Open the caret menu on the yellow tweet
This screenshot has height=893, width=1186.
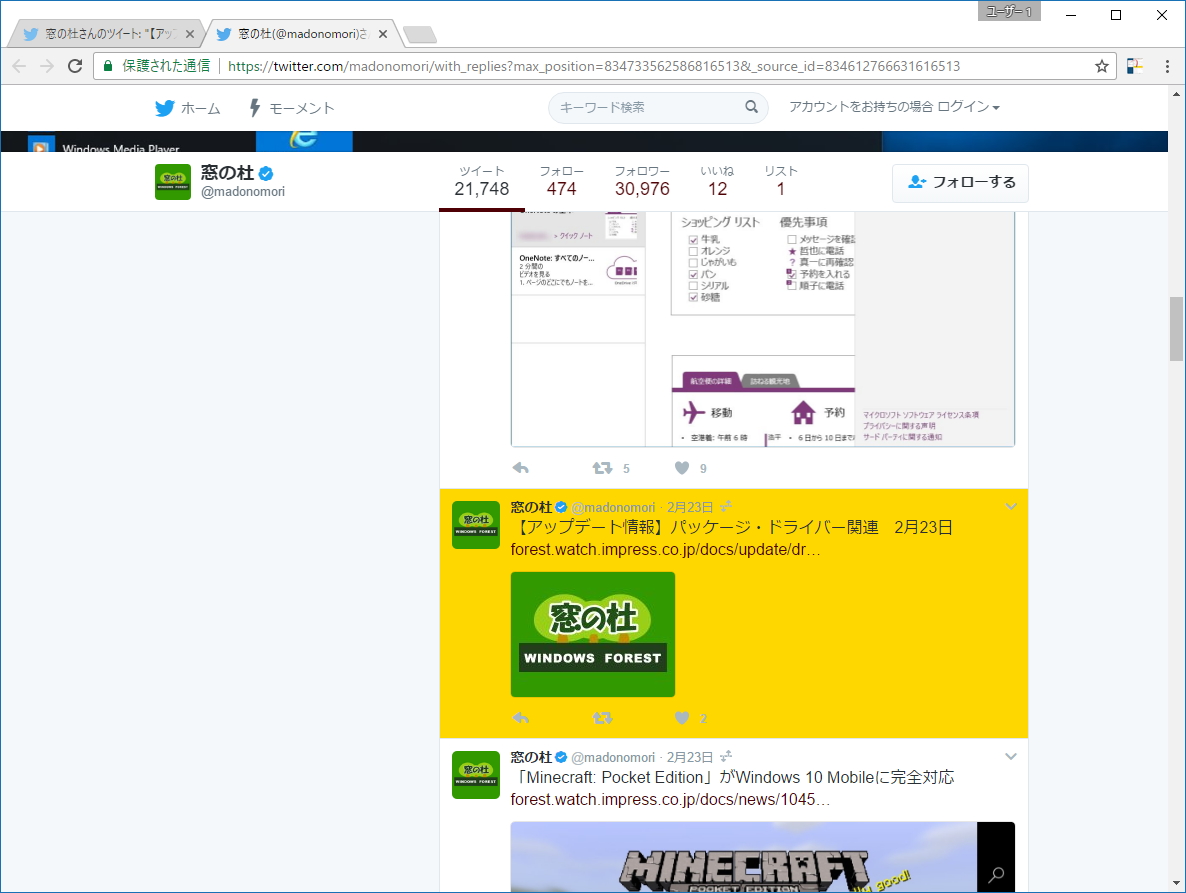pyautogui.click(x=1011, y=506)
